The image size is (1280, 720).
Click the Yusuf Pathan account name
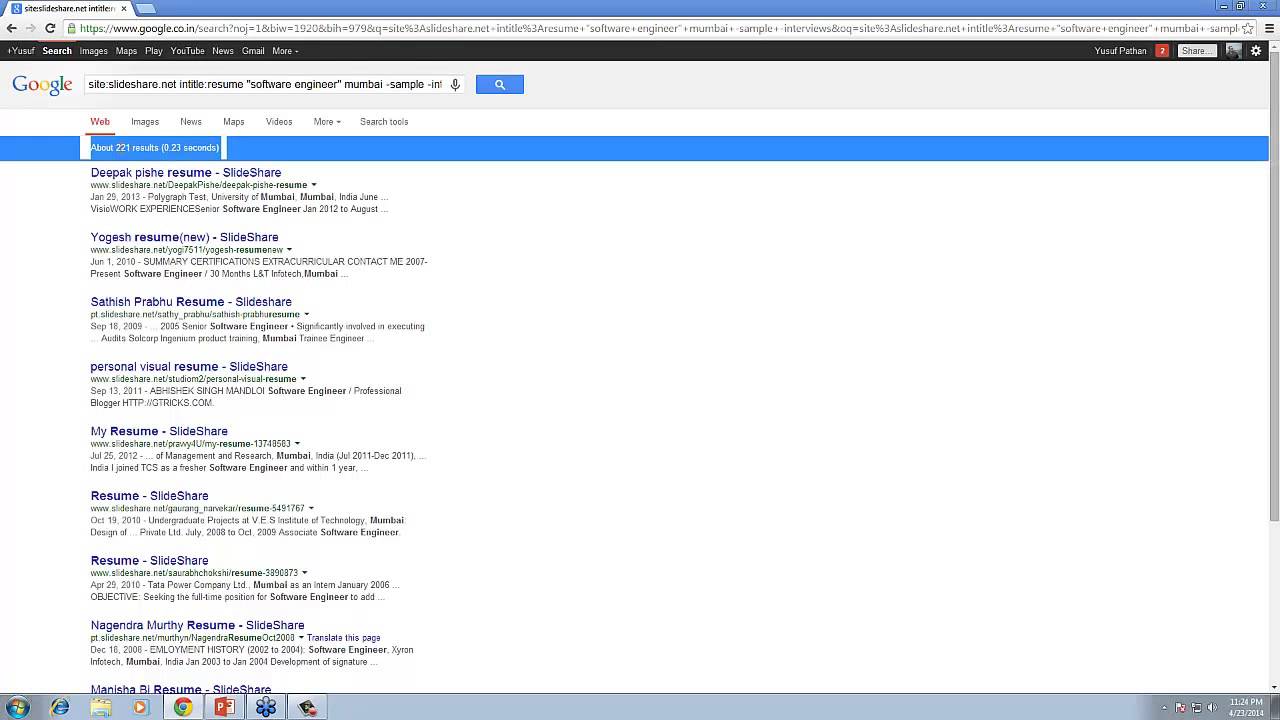pyautogui.click(x=1121, y=51)
